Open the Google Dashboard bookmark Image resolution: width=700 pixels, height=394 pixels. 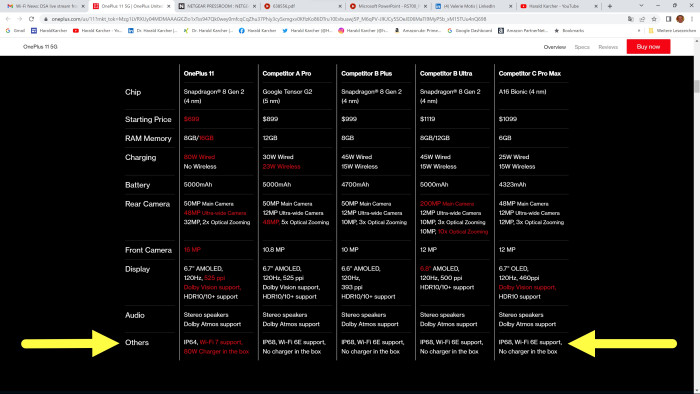coord(470,30)
